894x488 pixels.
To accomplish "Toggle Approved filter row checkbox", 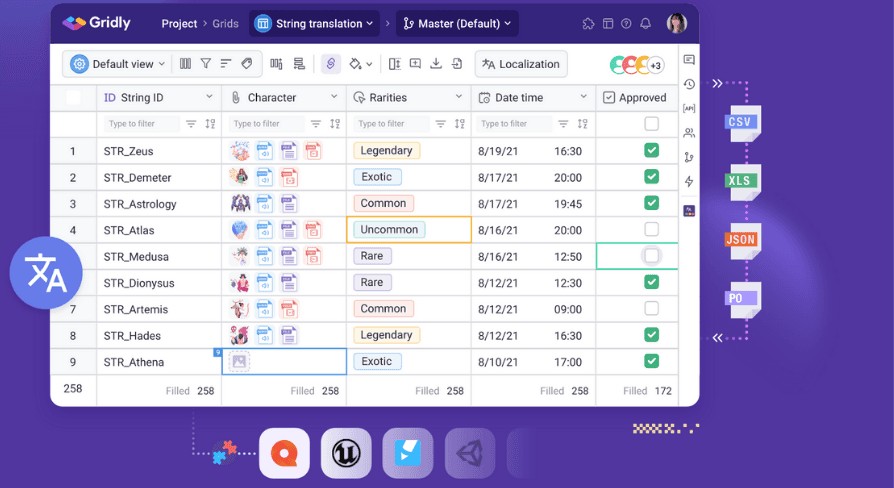I will [651, 124].
